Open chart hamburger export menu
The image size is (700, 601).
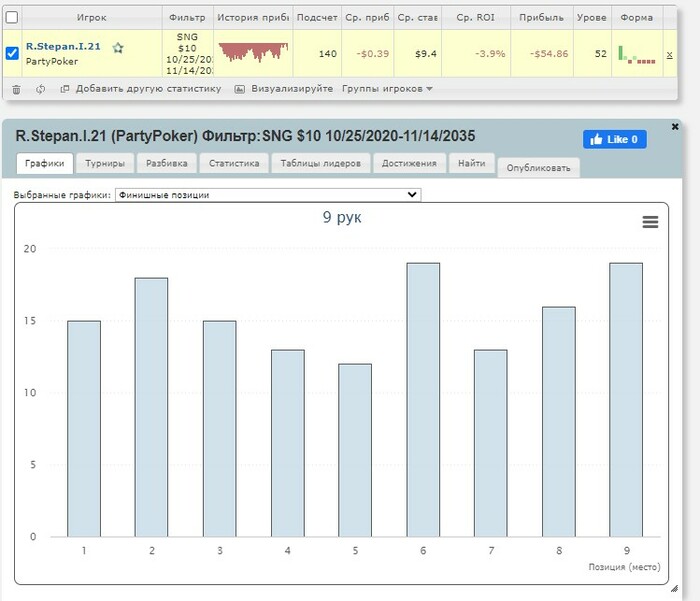[x=650, y=221]
